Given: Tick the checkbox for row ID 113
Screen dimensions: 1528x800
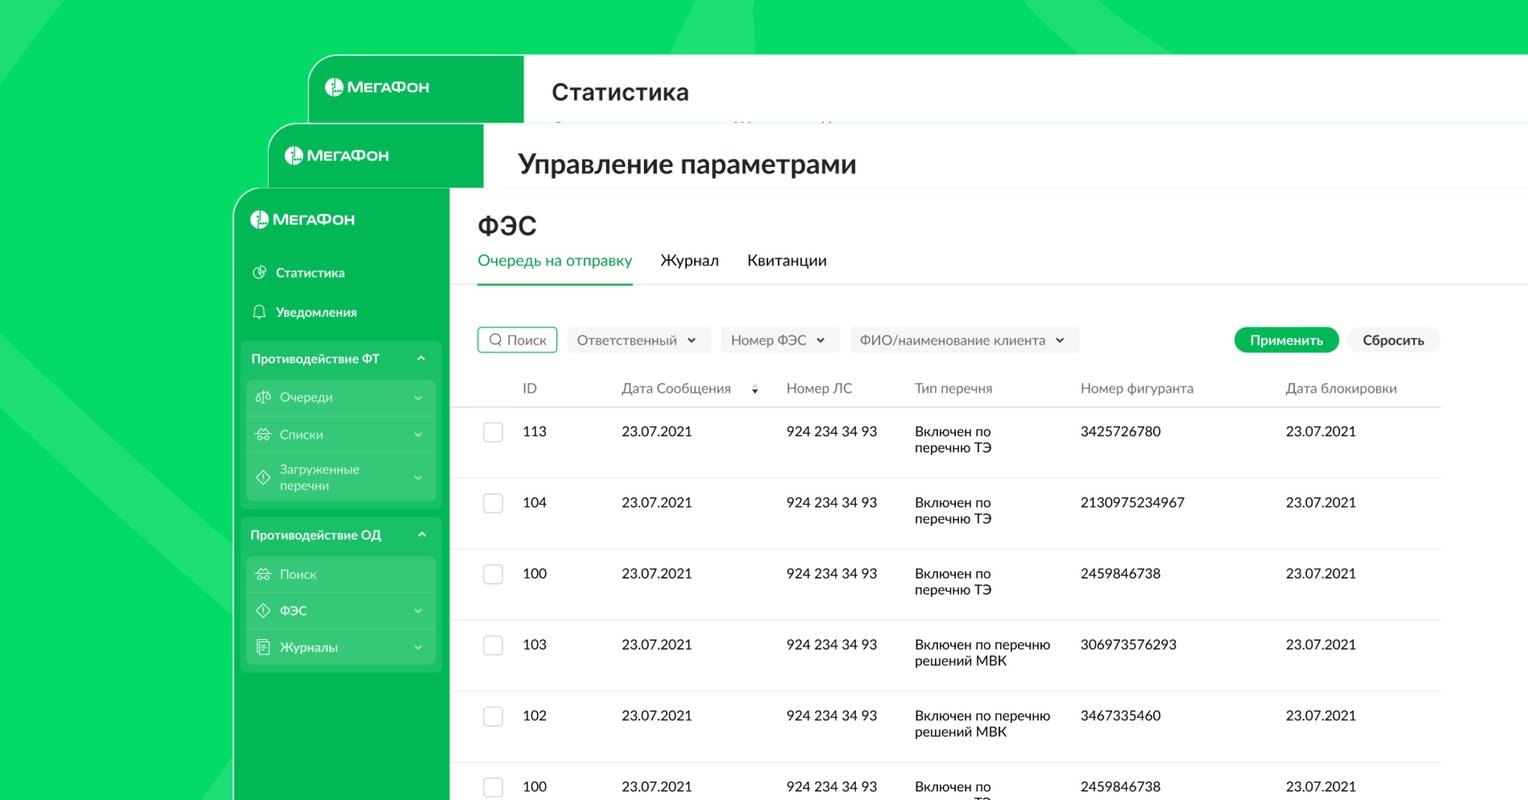Looking at the screenshot, I should click(493, 432).
